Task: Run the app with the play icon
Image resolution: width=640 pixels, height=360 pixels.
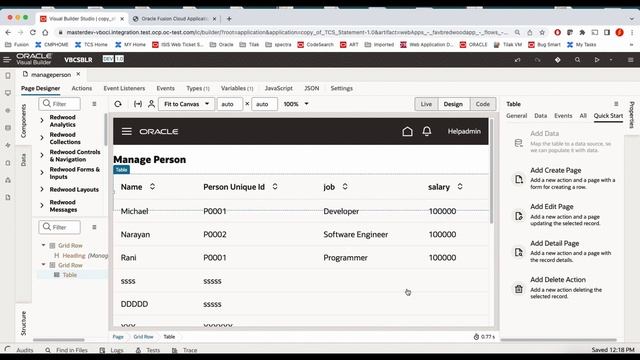Action: 597,60
